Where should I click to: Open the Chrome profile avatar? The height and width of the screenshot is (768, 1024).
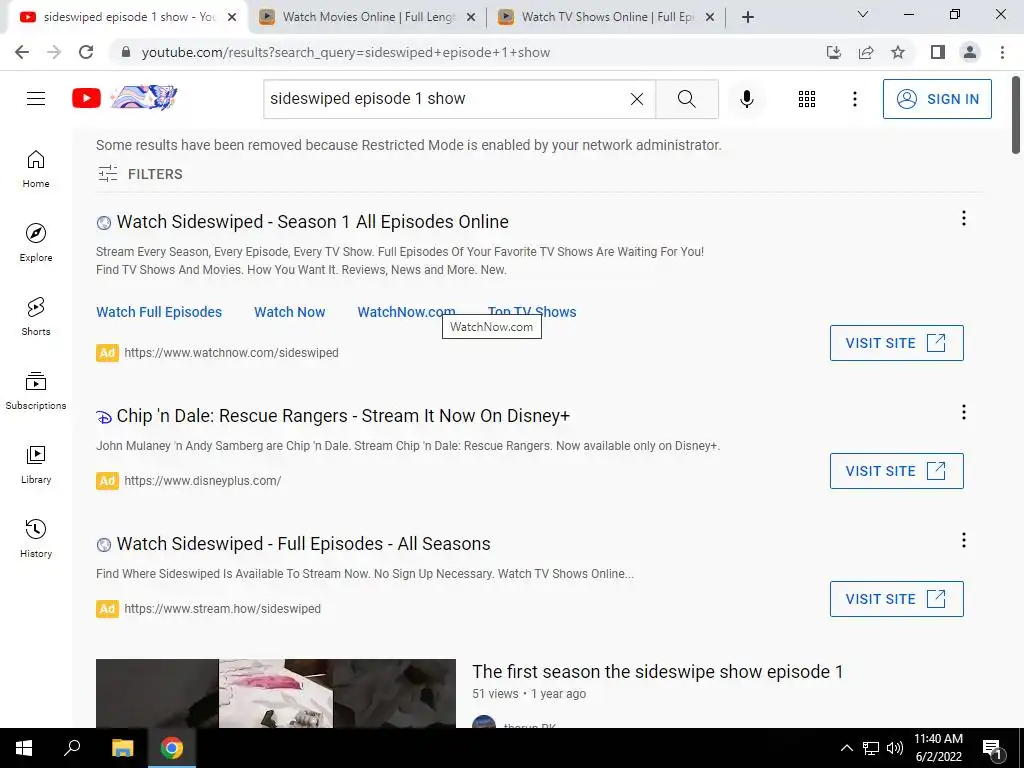pyautogui.click(x=970, y=52)
